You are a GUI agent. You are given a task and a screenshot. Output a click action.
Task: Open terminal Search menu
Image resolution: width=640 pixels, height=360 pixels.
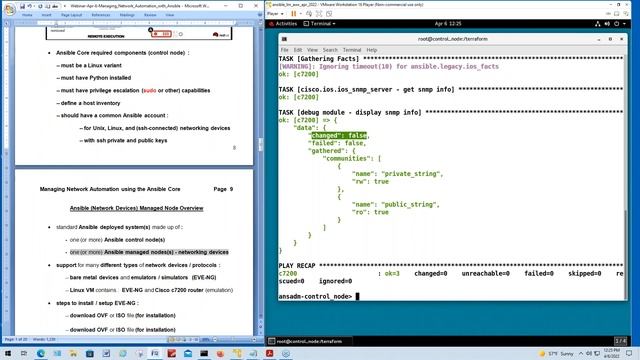tap(330, 50)
